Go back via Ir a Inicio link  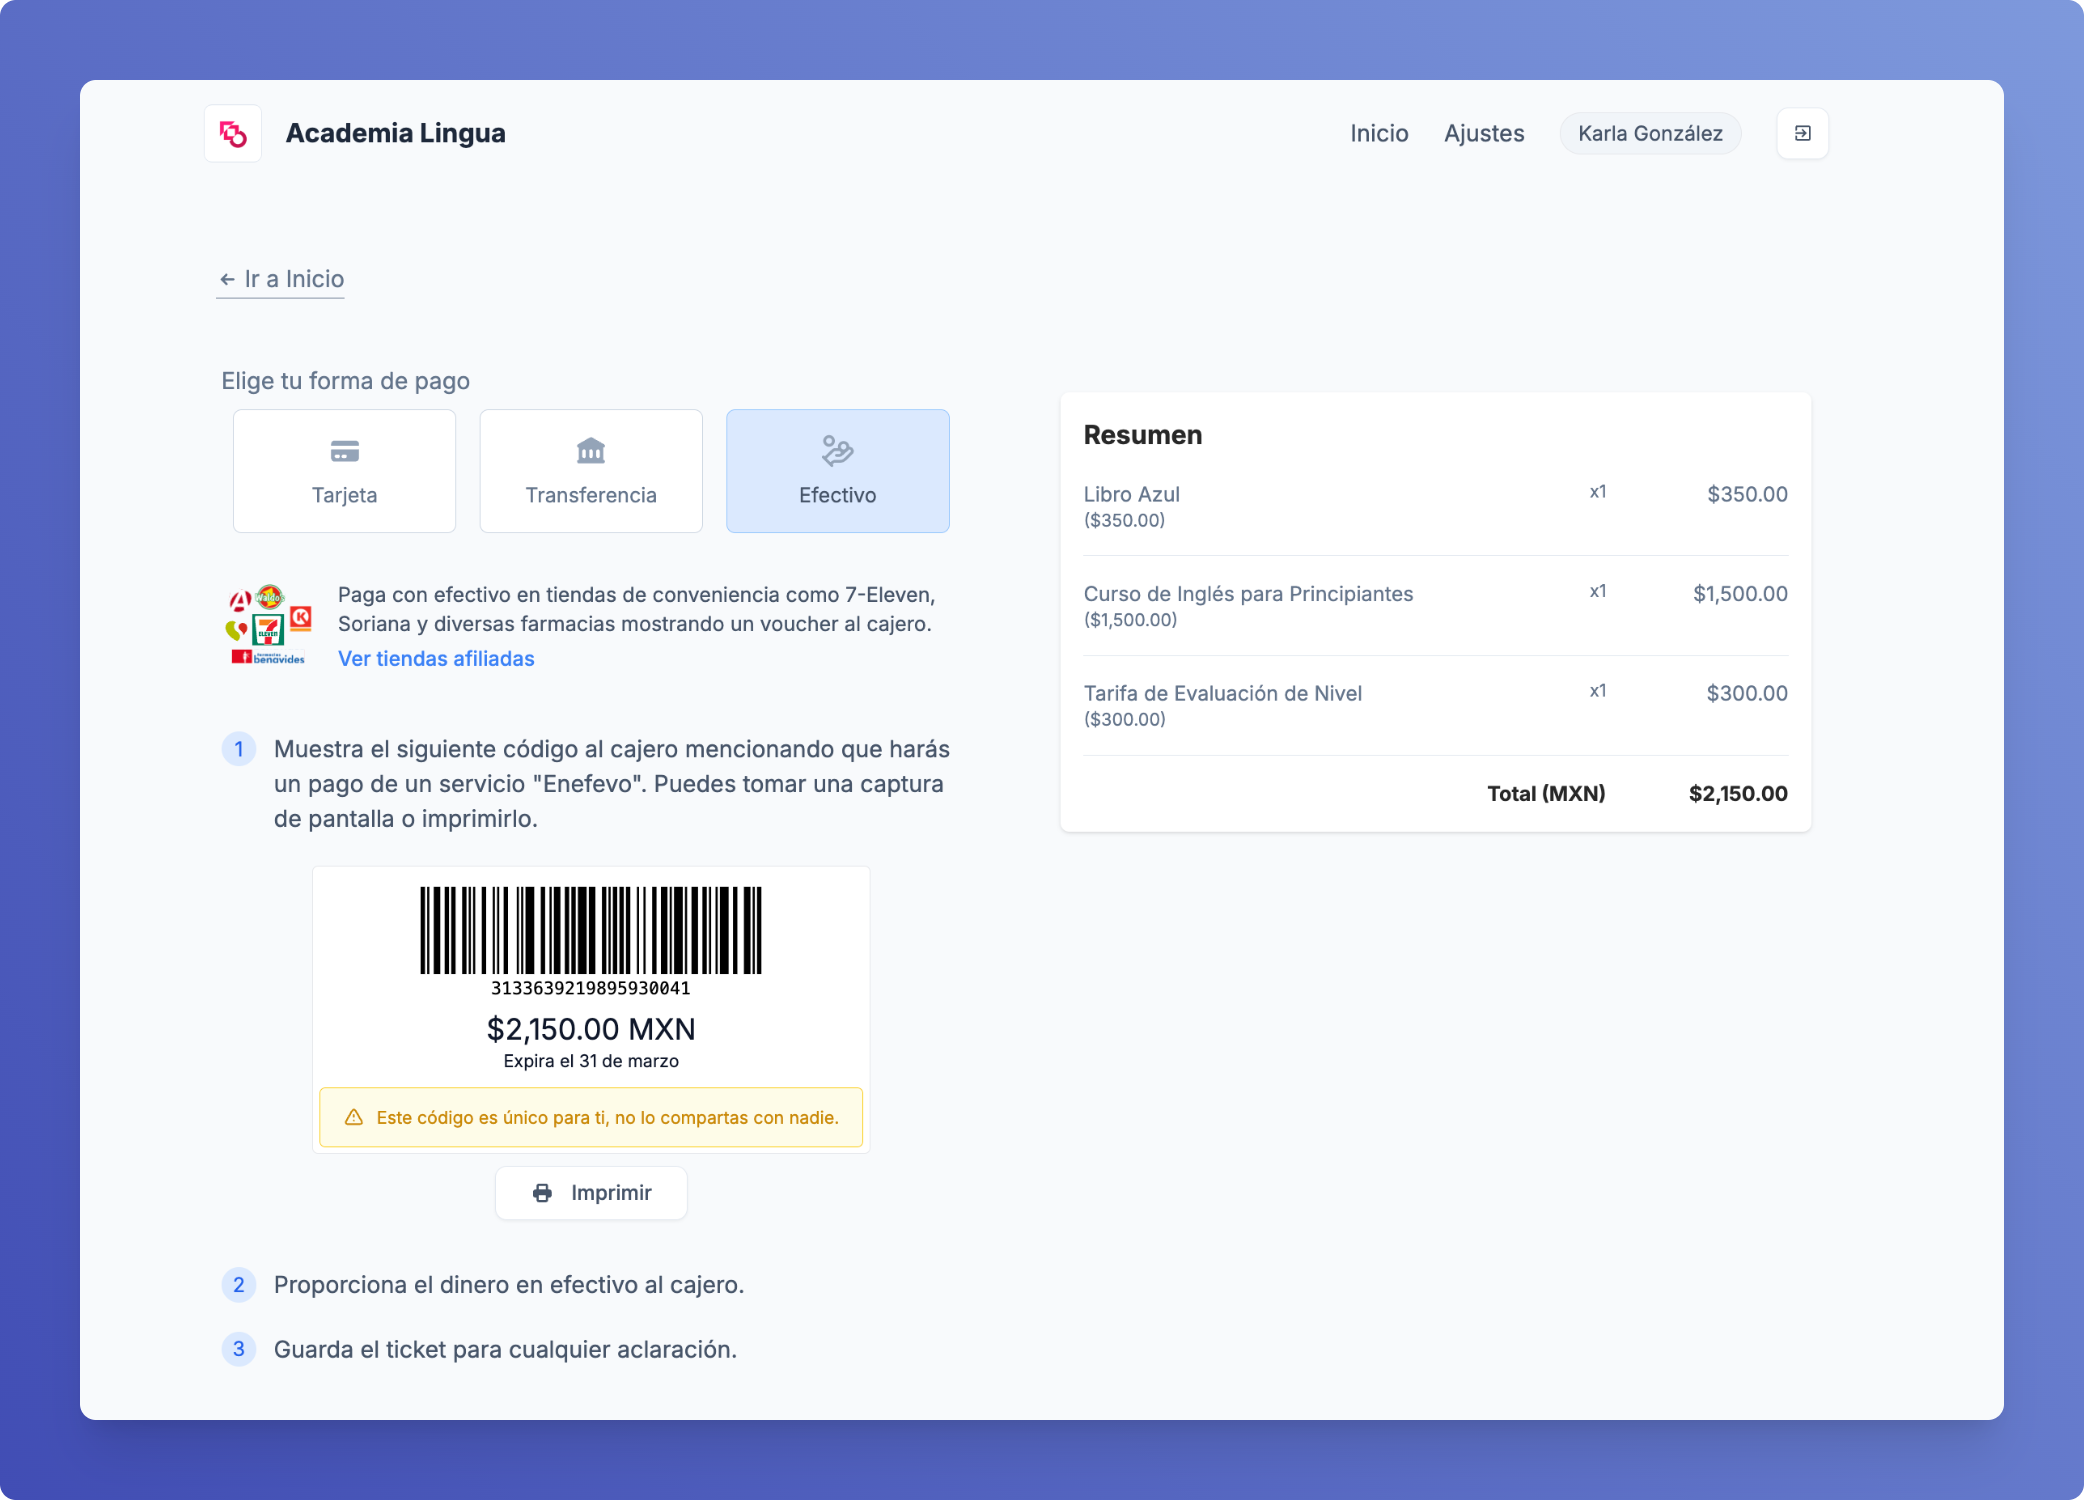click(281, 279)
